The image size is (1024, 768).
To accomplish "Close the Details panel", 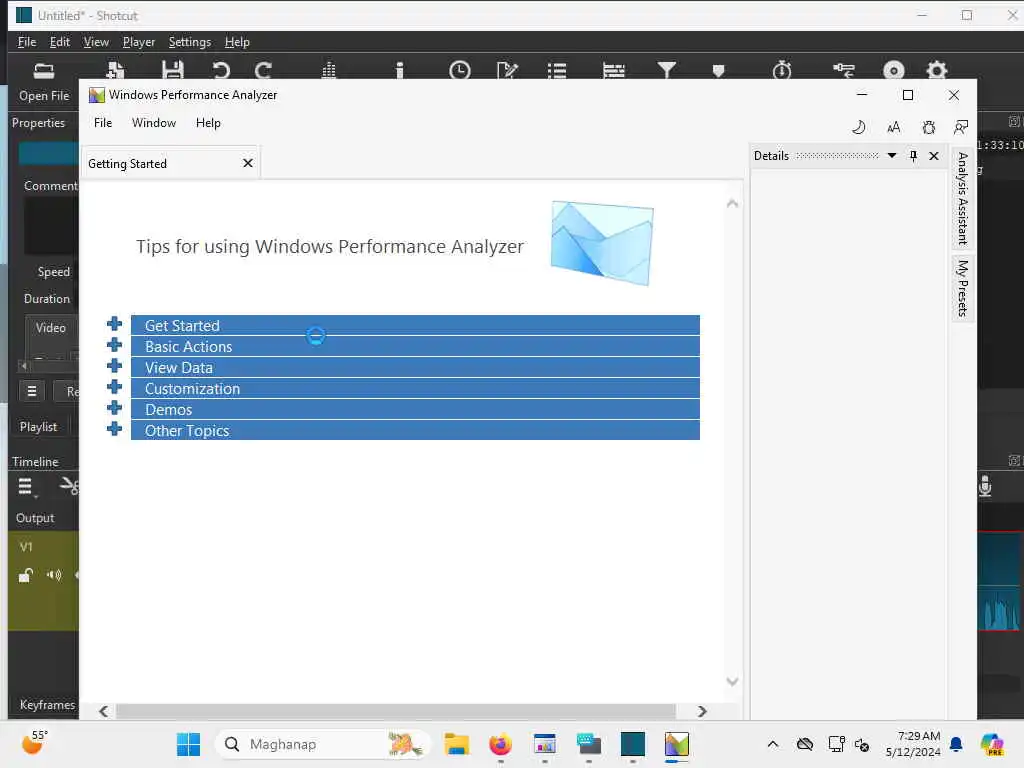I will coord(934,155).
